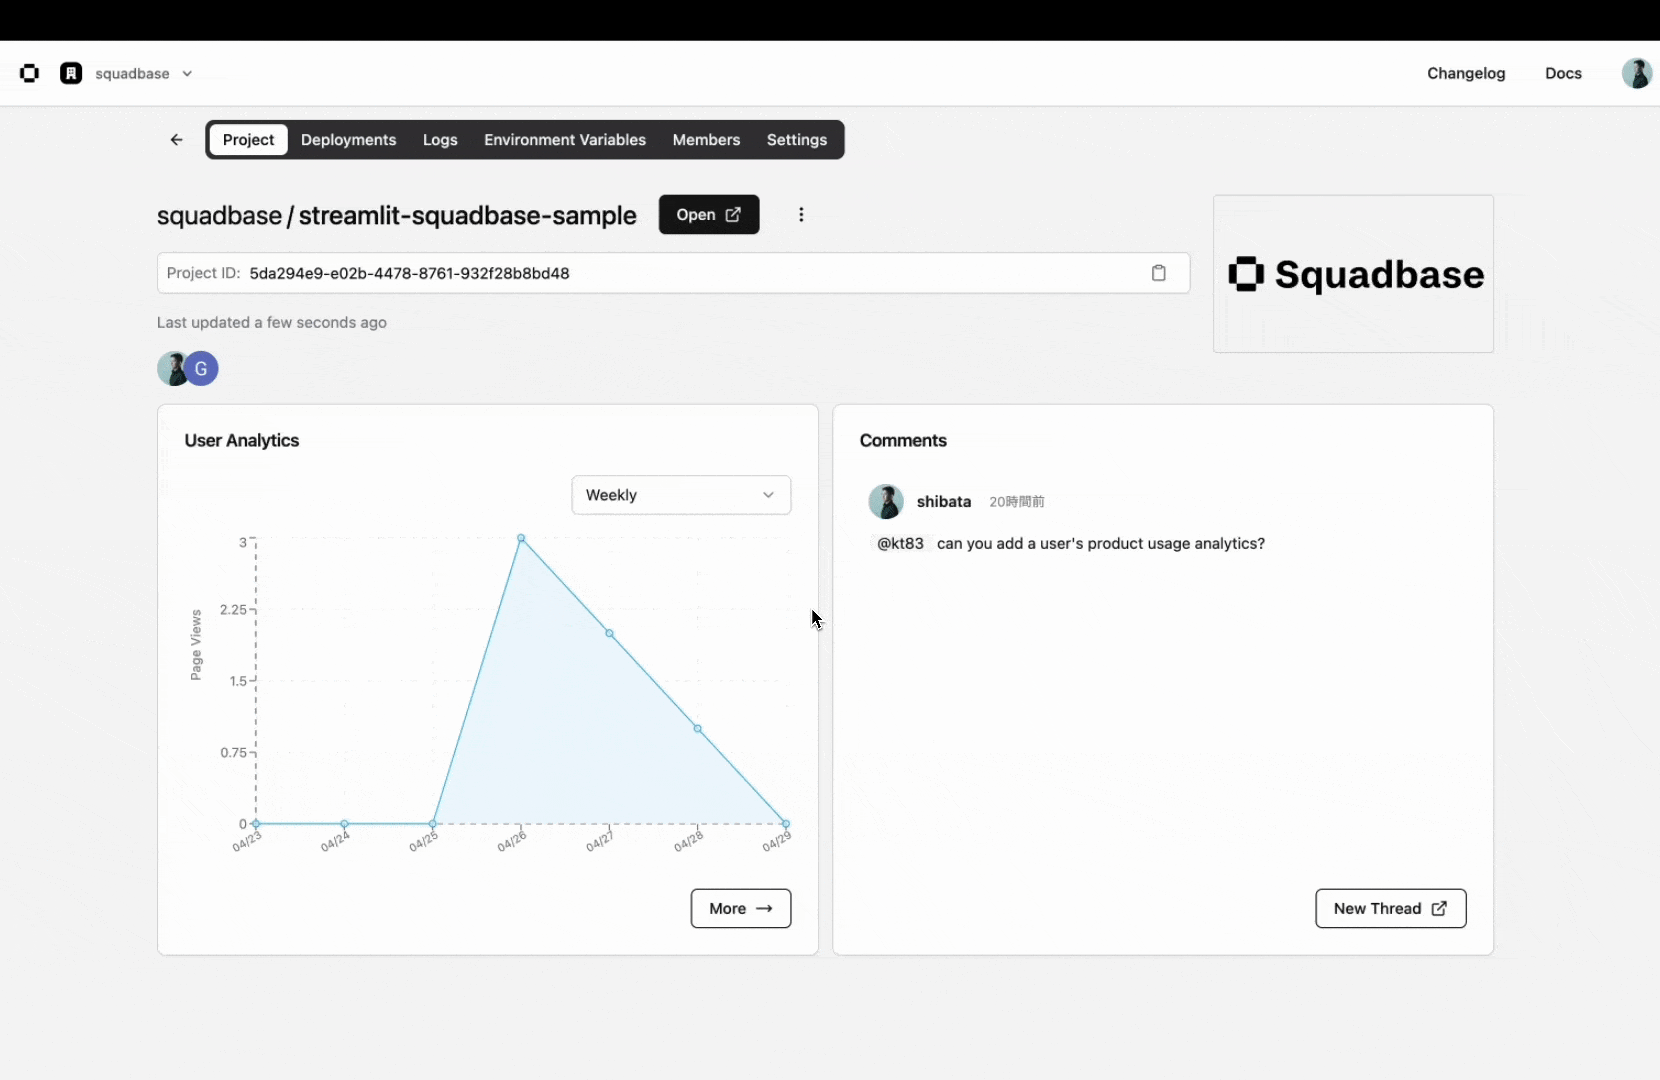
Task: Expand the squadbase team switcher dropdown
Action: tap(186, 74)
